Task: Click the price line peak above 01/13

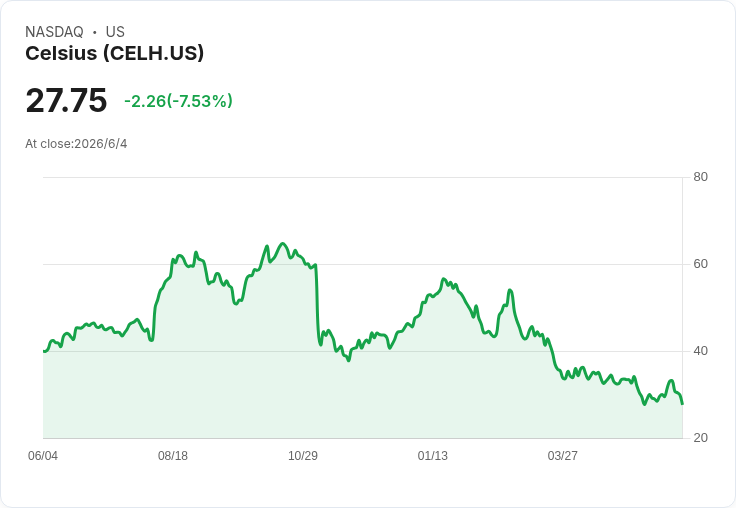Action: 443,279
